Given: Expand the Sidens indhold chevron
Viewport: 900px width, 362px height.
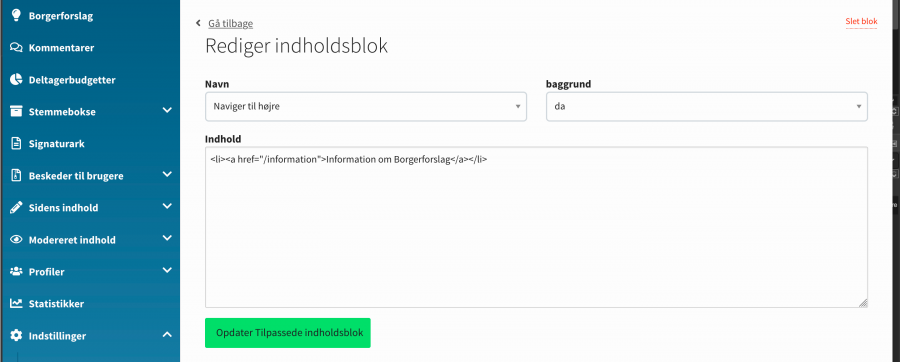Looking at the screenshot, I should pyautogui.click(x=167, y=206).
